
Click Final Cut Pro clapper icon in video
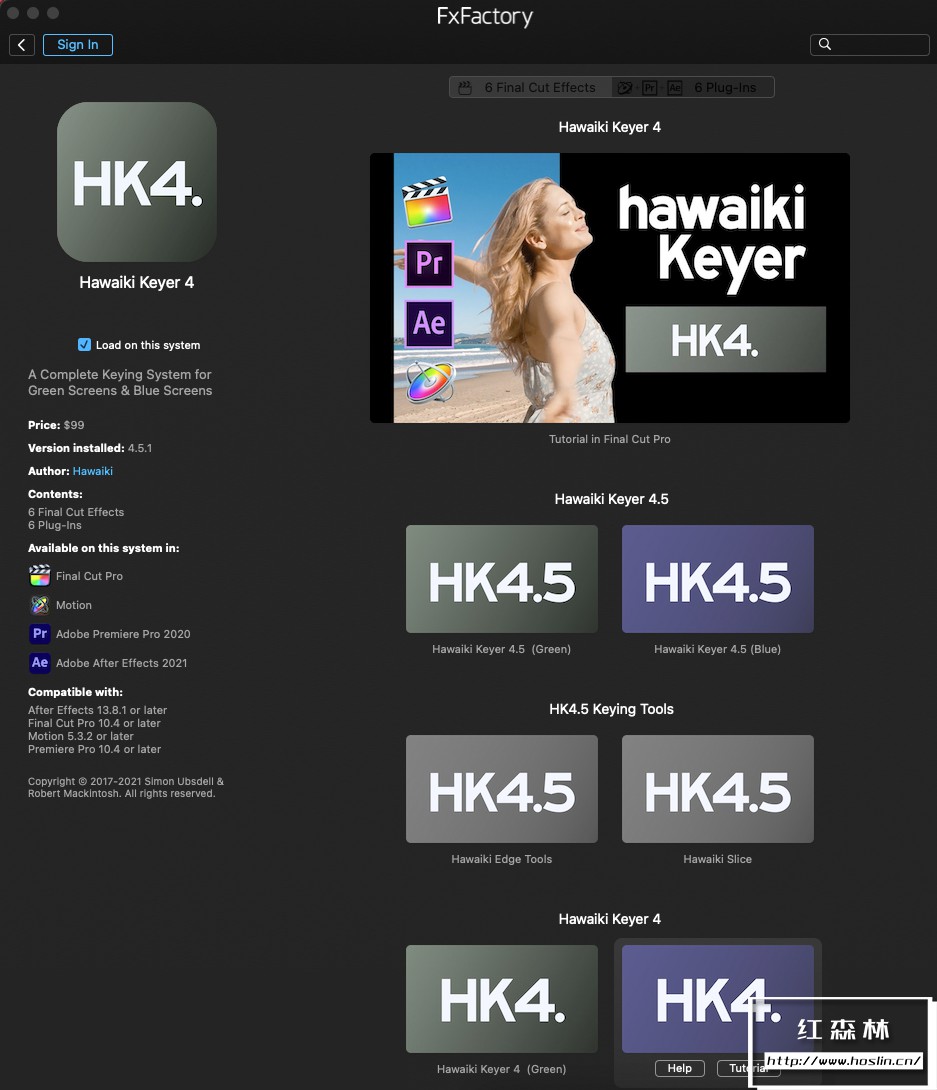click(x=427, y=202)
